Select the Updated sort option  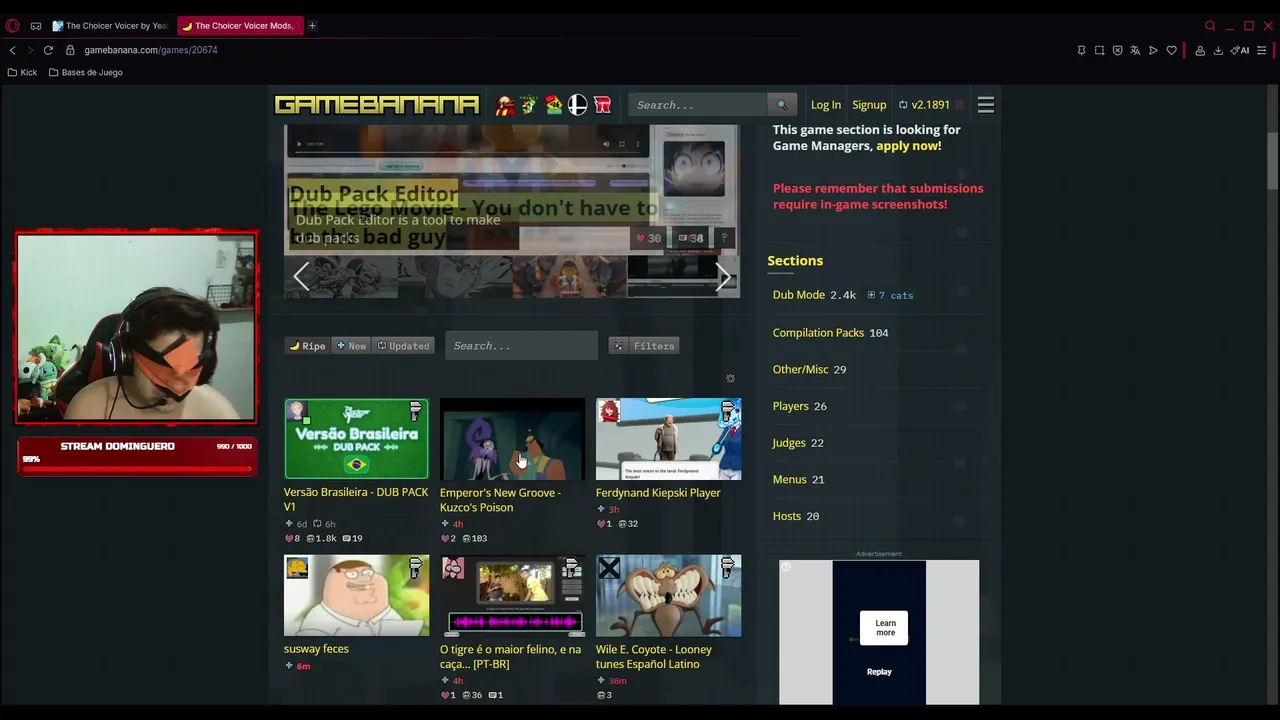[x=403, y=346]
